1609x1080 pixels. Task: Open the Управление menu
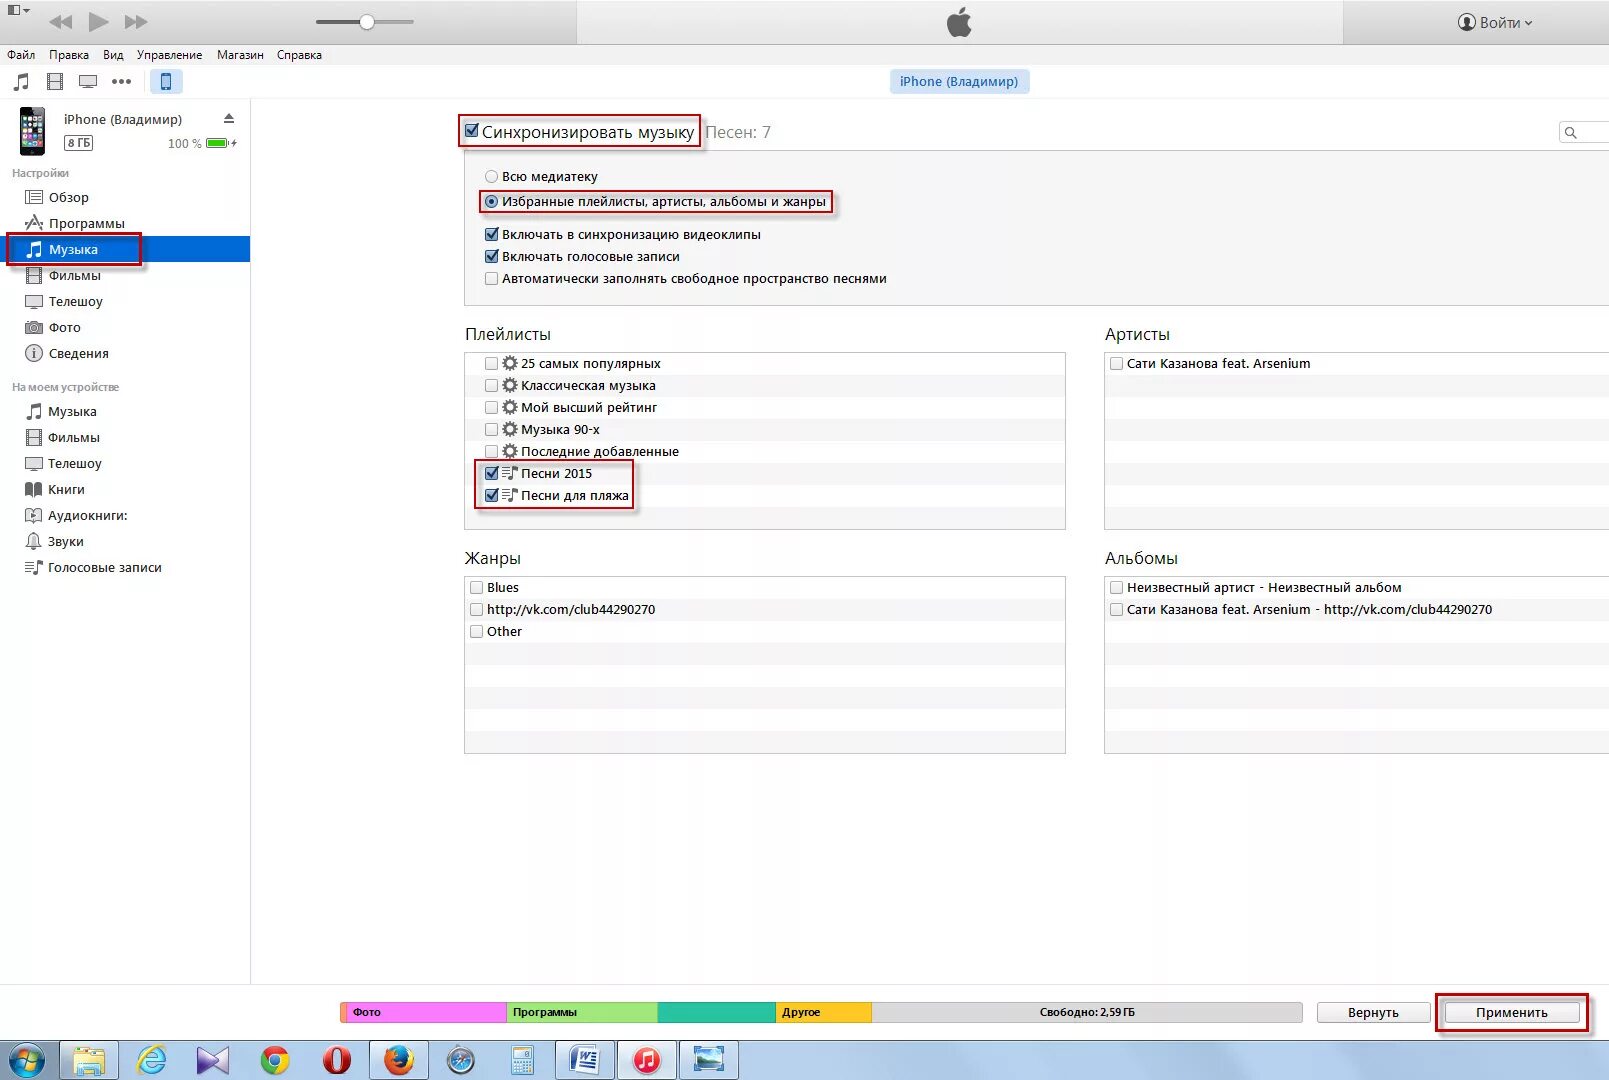click(x=169, y=55)
